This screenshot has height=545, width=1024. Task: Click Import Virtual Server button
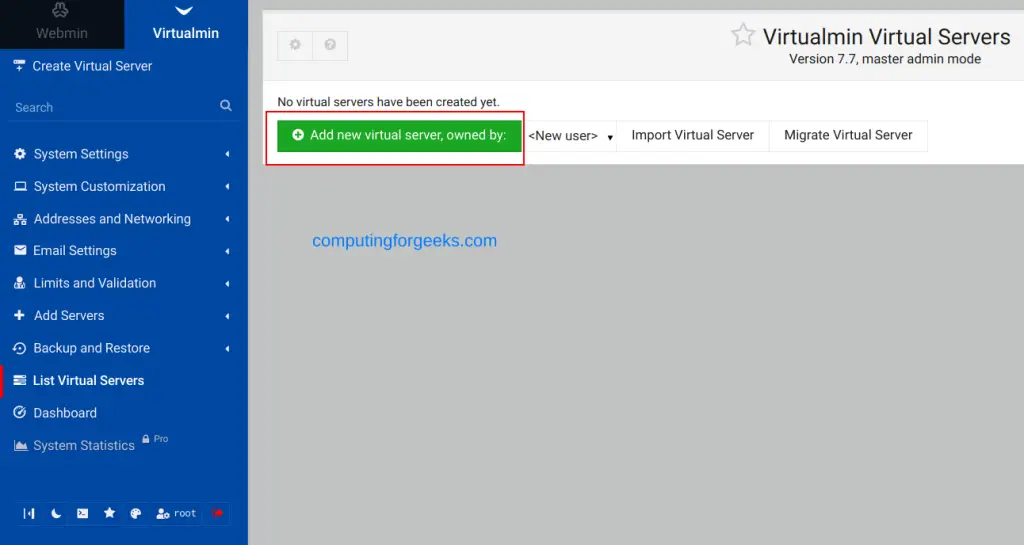coord(692,136)
